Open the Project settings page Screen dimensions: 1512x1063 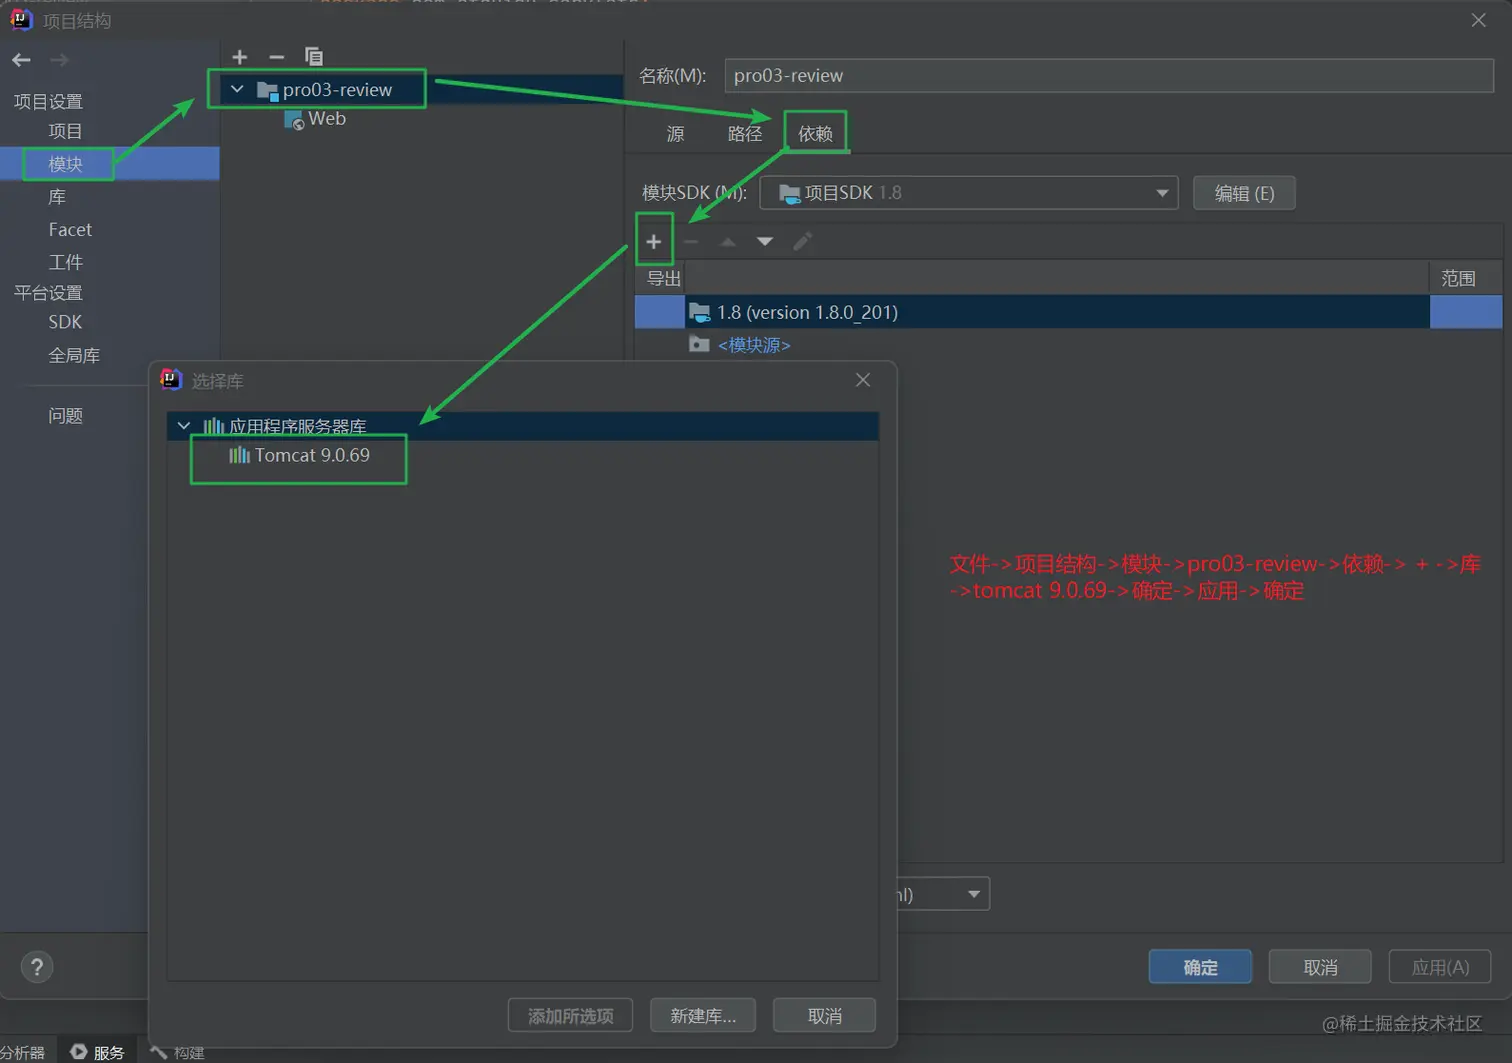click(x=66, y=131)
